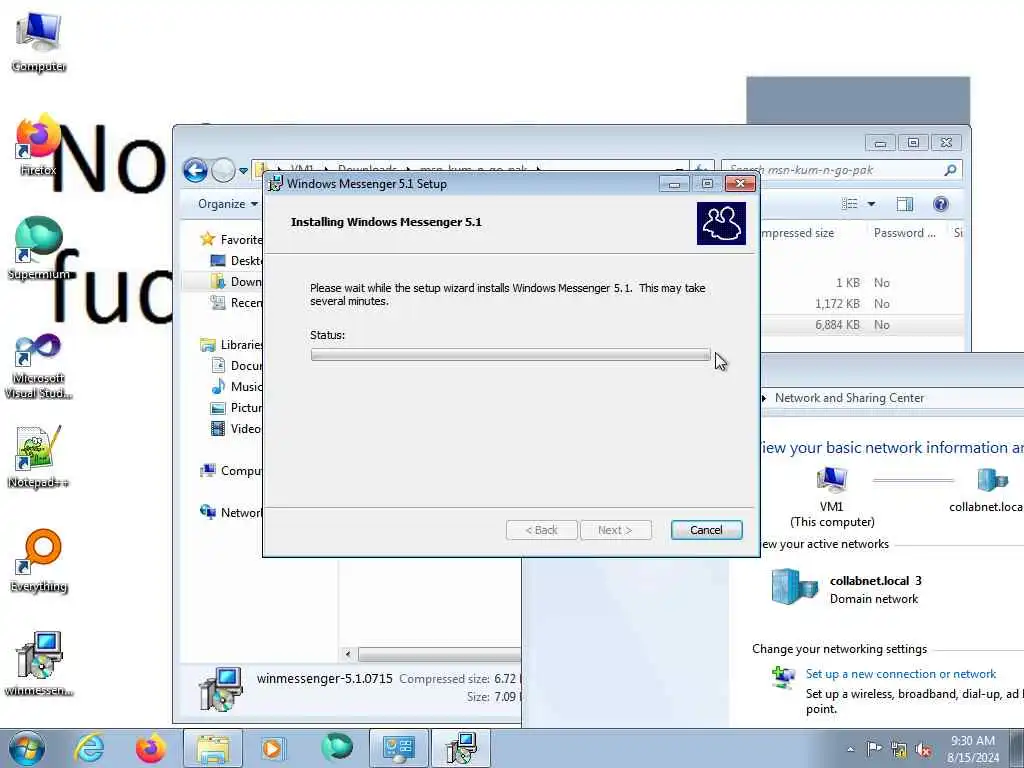Image resolution: width=1024 pixels, height=768 pixels.
Task: Launch Internet Explorer from the taskbar
Action: [89, 748]
